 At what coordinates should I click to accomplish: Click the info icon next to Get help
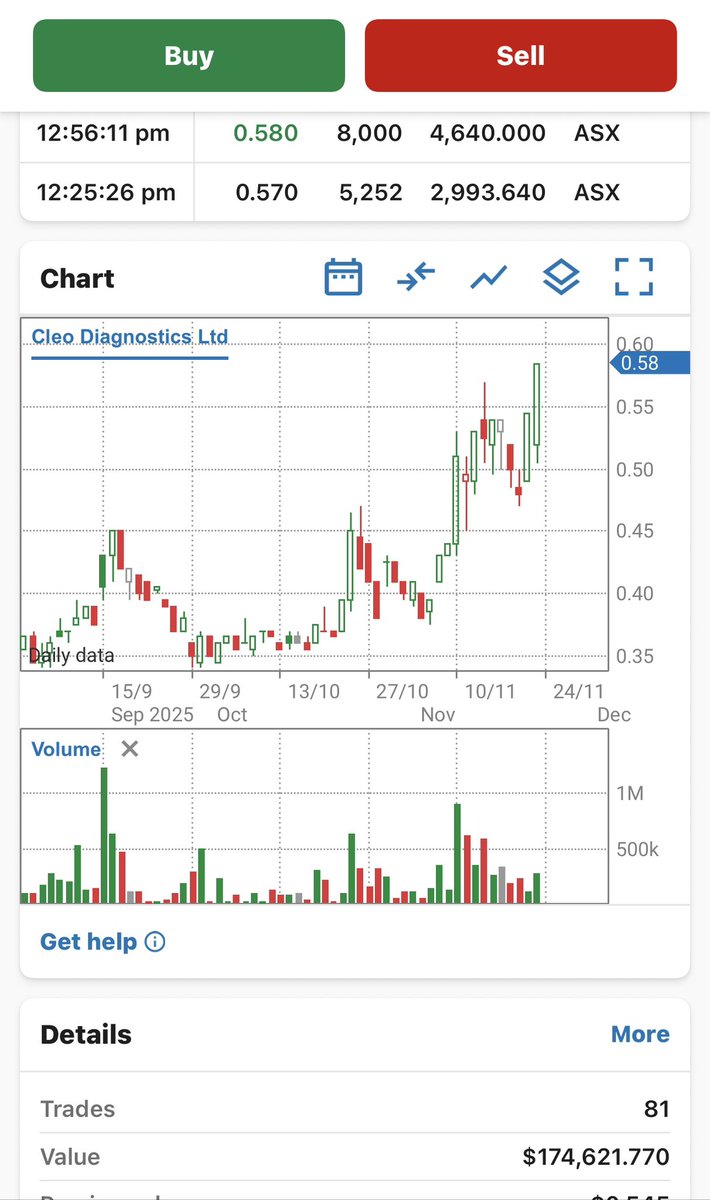click(x=155, y=941)
